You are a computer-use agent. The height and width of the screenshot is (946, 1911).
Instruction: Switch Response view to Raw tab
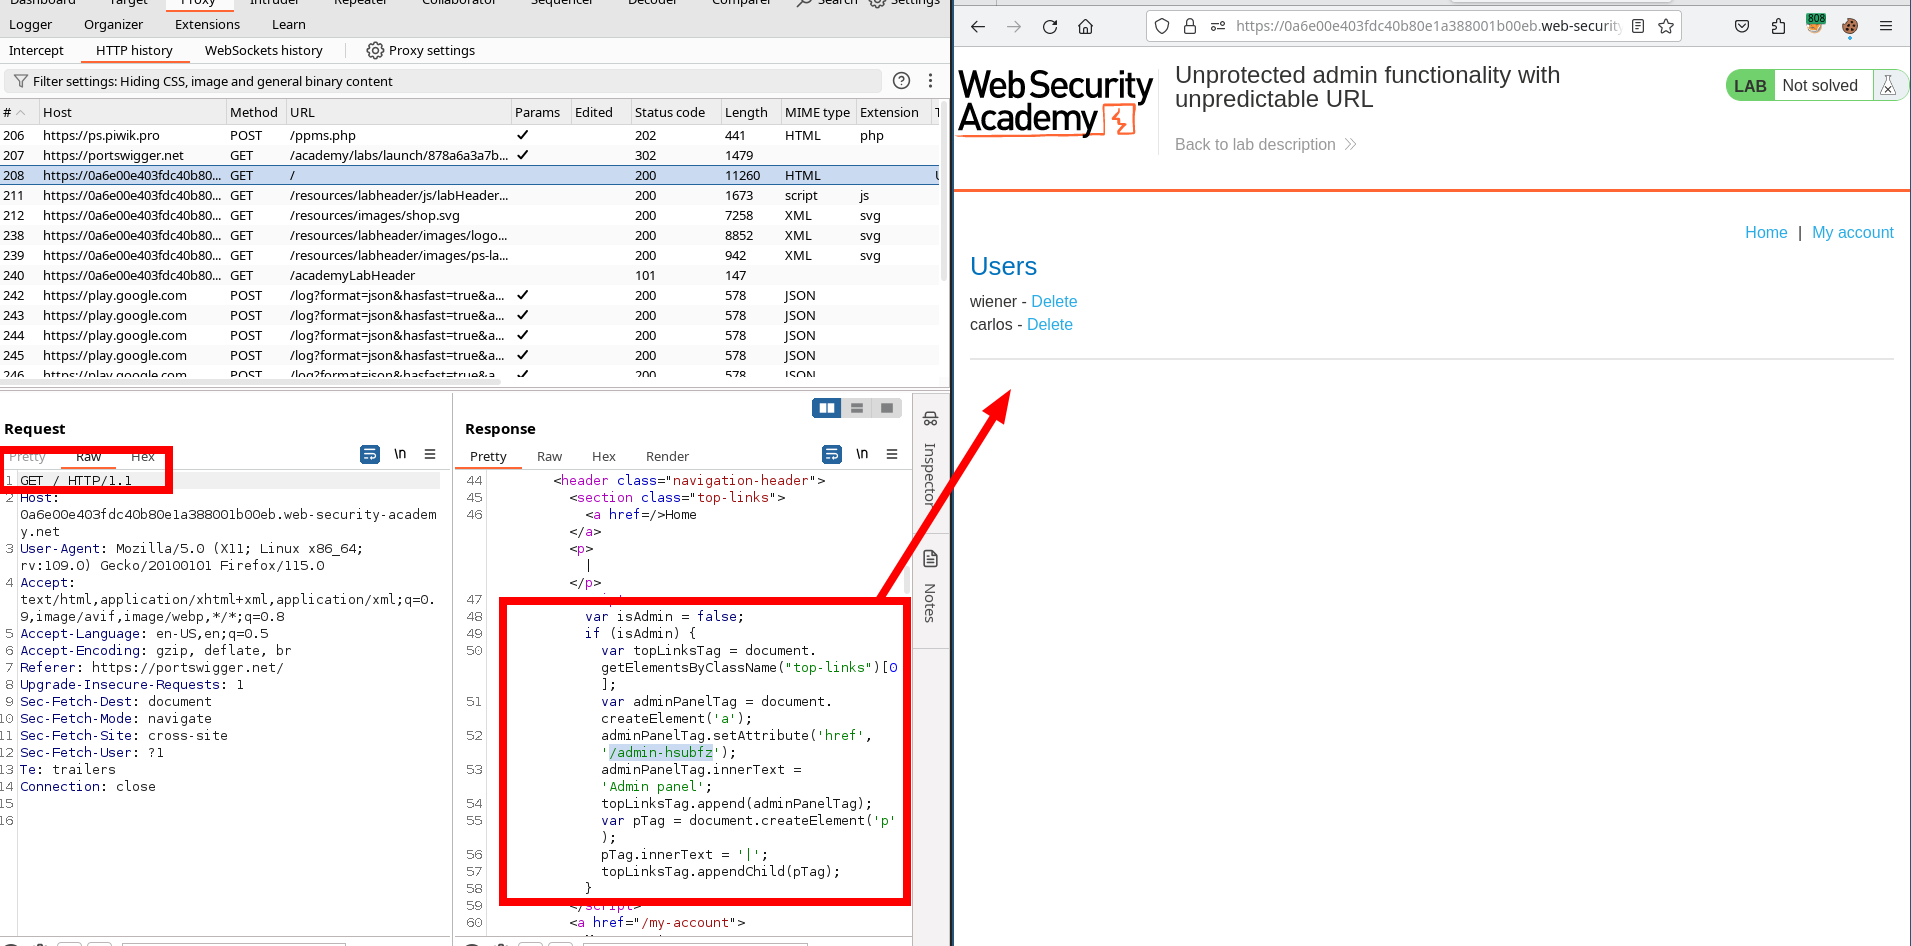pos(549,456)
